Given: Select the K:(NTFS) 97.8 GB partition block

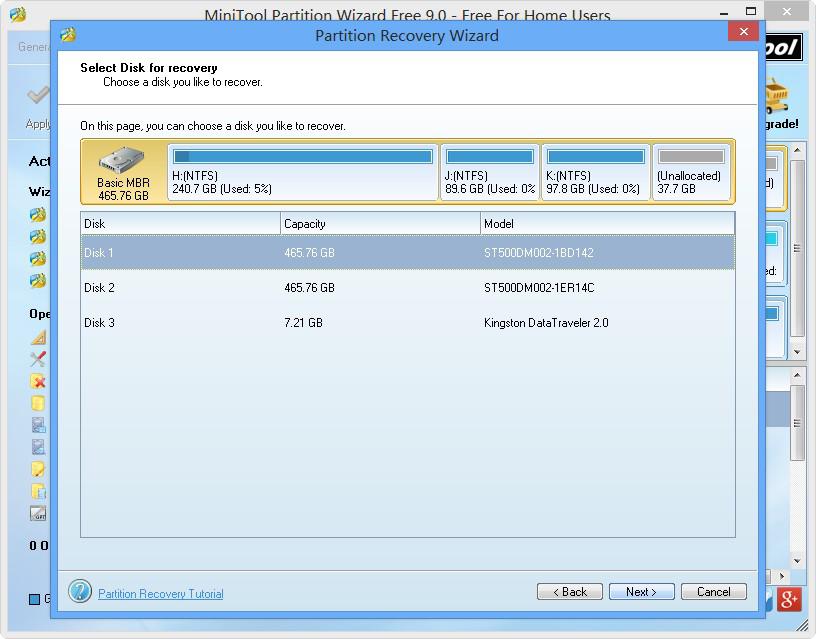Looking at the screenshot, I should [596, 172].
